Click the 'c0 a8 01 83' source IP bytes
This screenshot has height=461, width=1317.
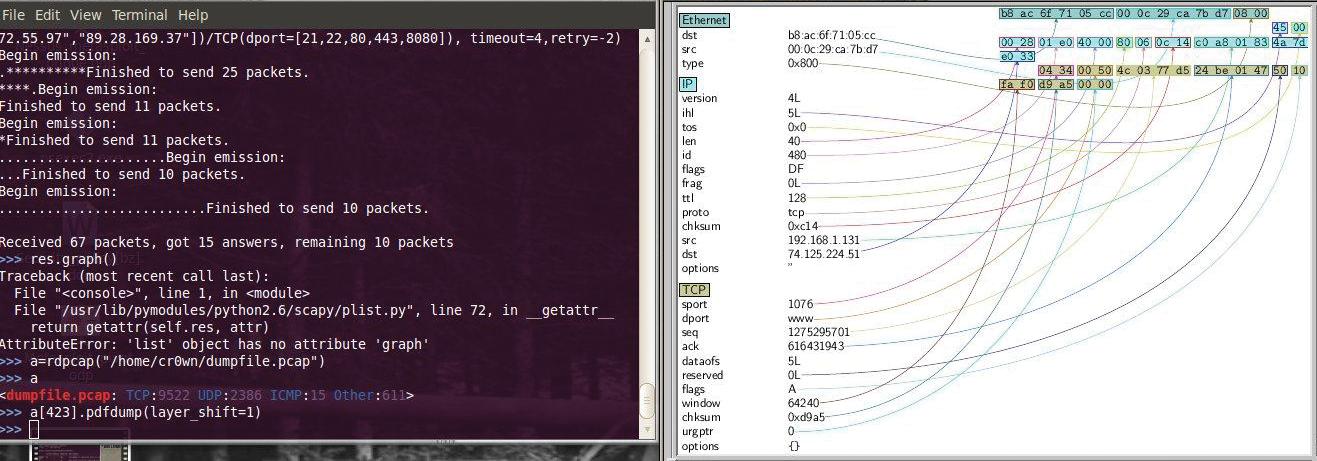(x=1231, y=43)
